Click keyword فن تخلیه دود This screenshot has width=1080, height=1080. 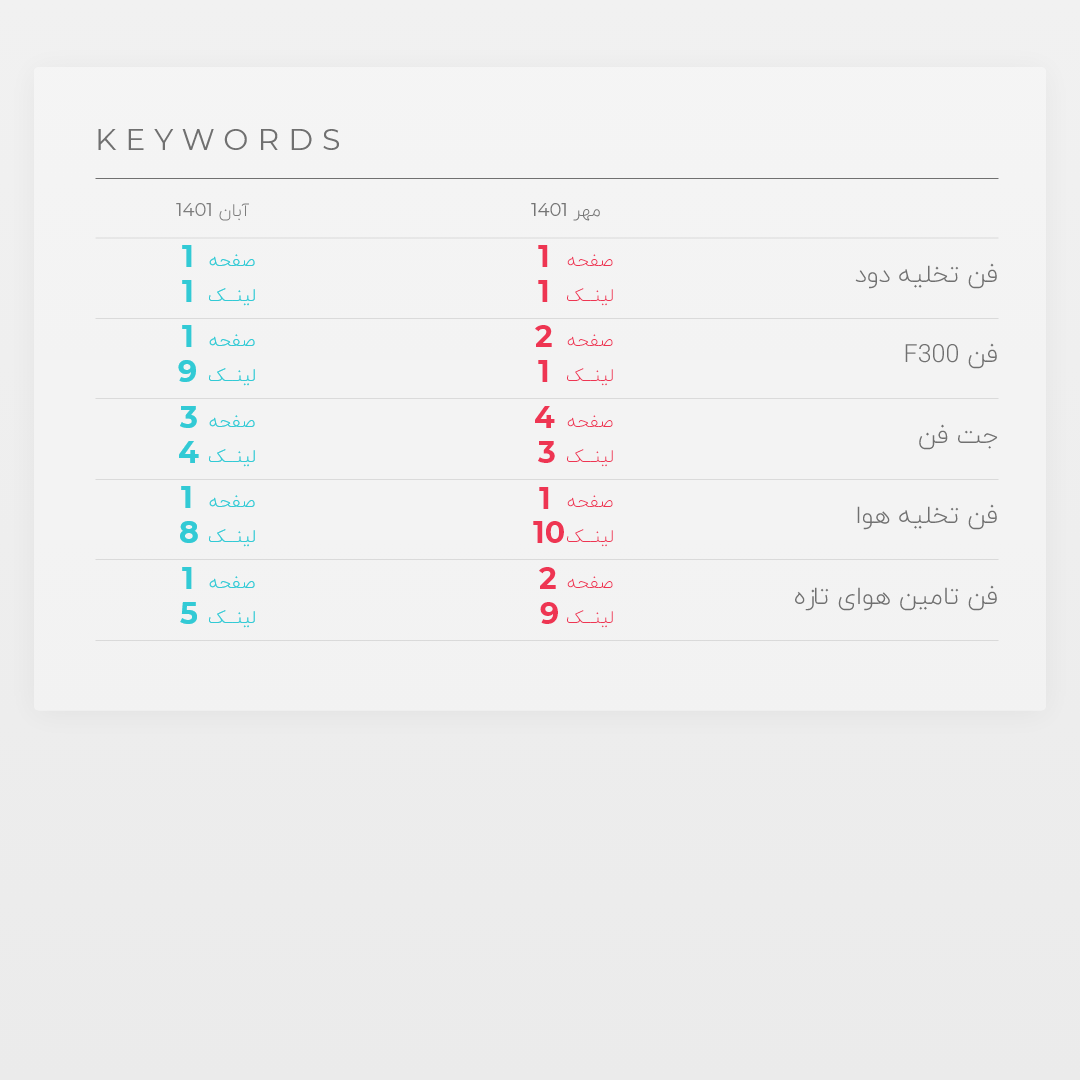click(x=926, y=275)
